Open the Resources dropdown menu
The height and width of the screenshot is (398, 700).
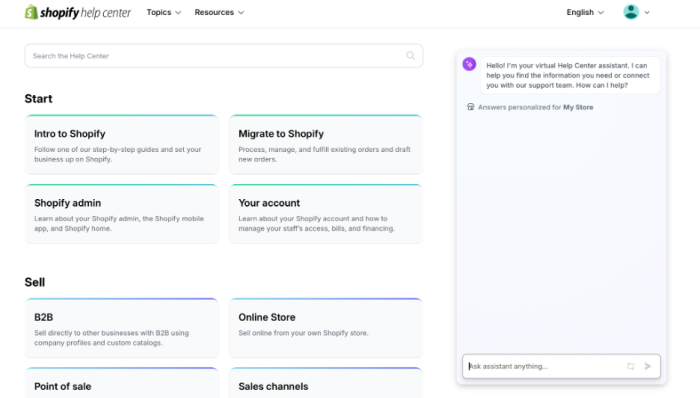tap(219, 12)
